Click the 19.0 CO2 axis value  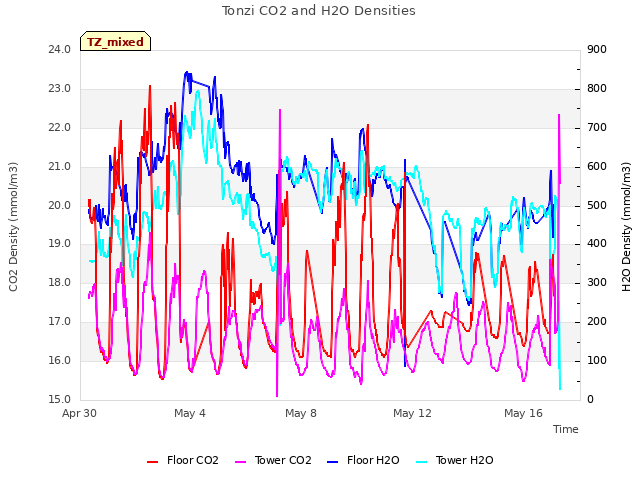click(60, 244)
